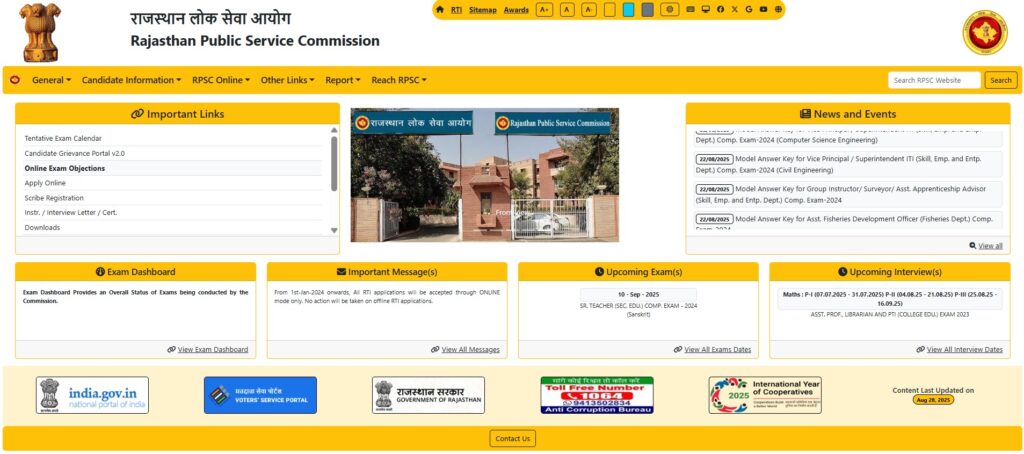
Task: Open the Other Links dropdown
Action: coord(287,80)
